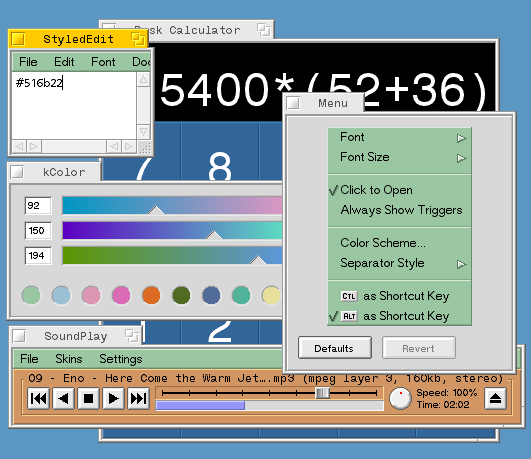The image size is (531, 459).
Task: Expand the Font submenu arrow
Action: pyautogui.click(x=462, y=138)
